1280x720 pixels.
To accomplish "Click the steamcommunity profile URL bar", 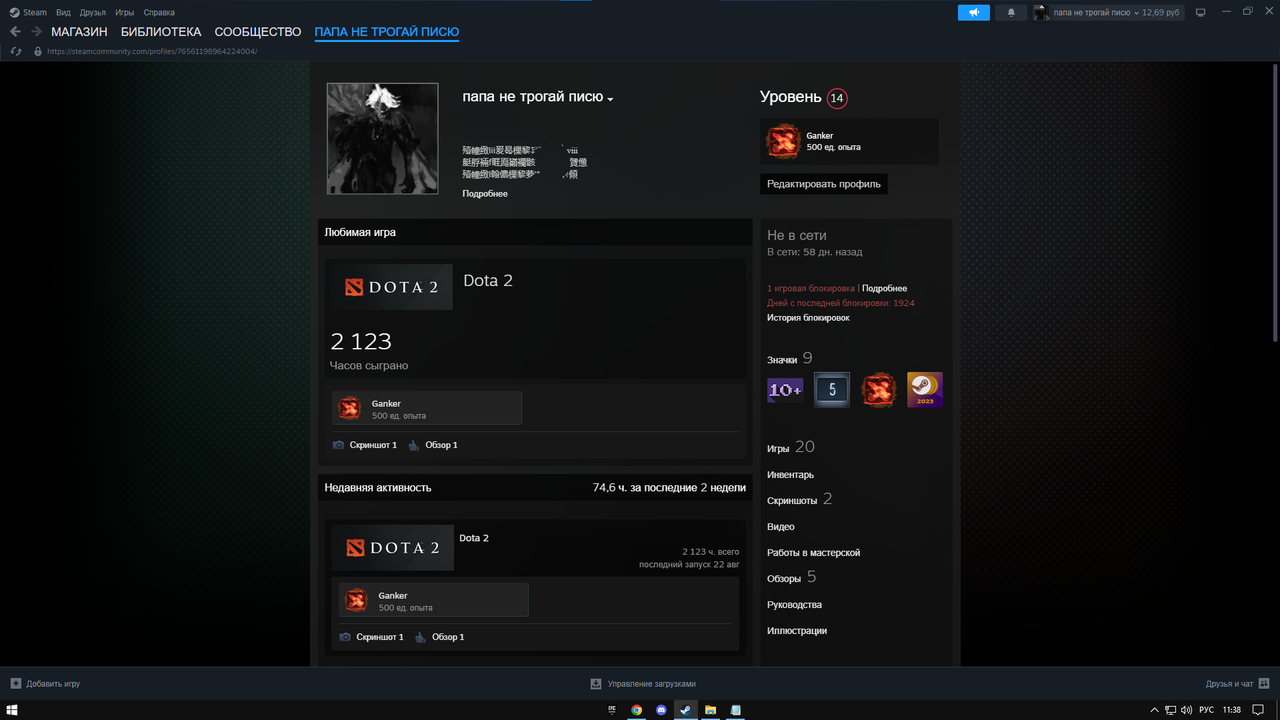I will point(152,51).
